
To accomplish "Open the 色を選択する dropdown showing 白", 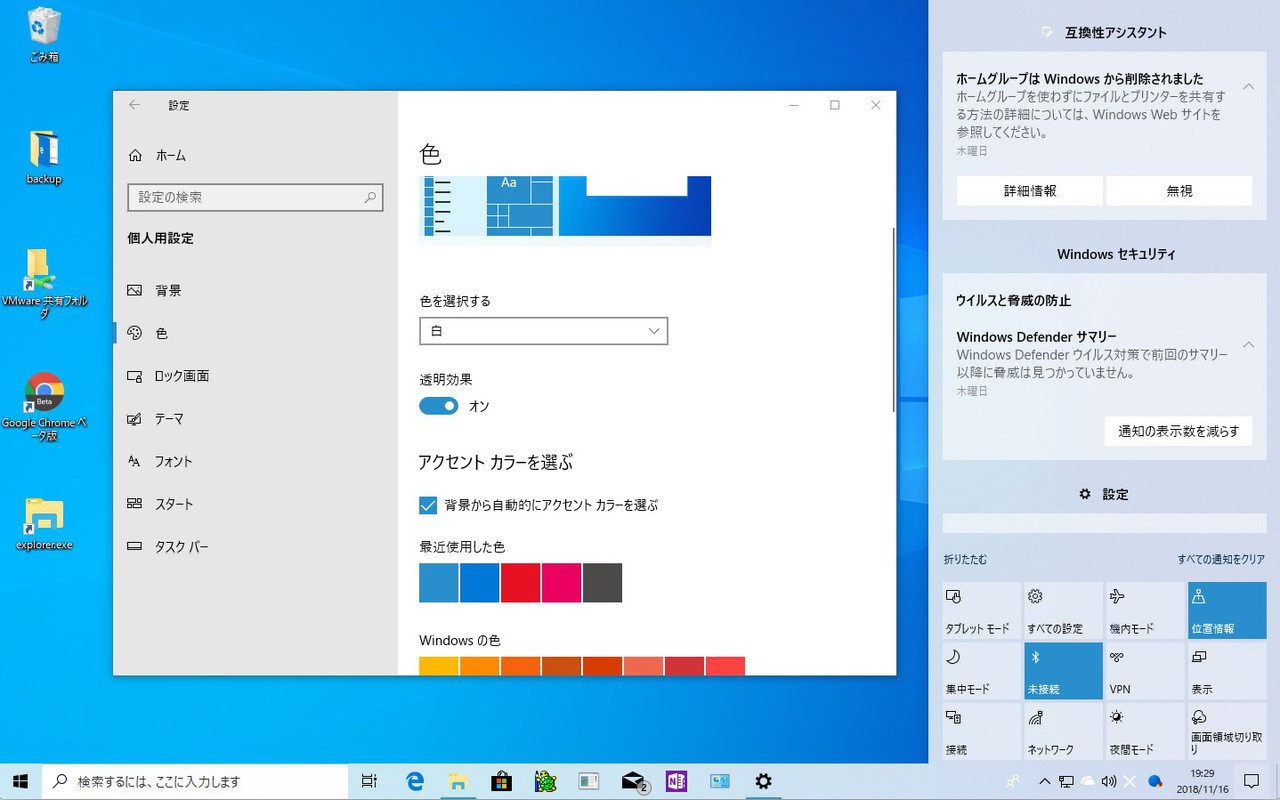I will click(543, 331).
